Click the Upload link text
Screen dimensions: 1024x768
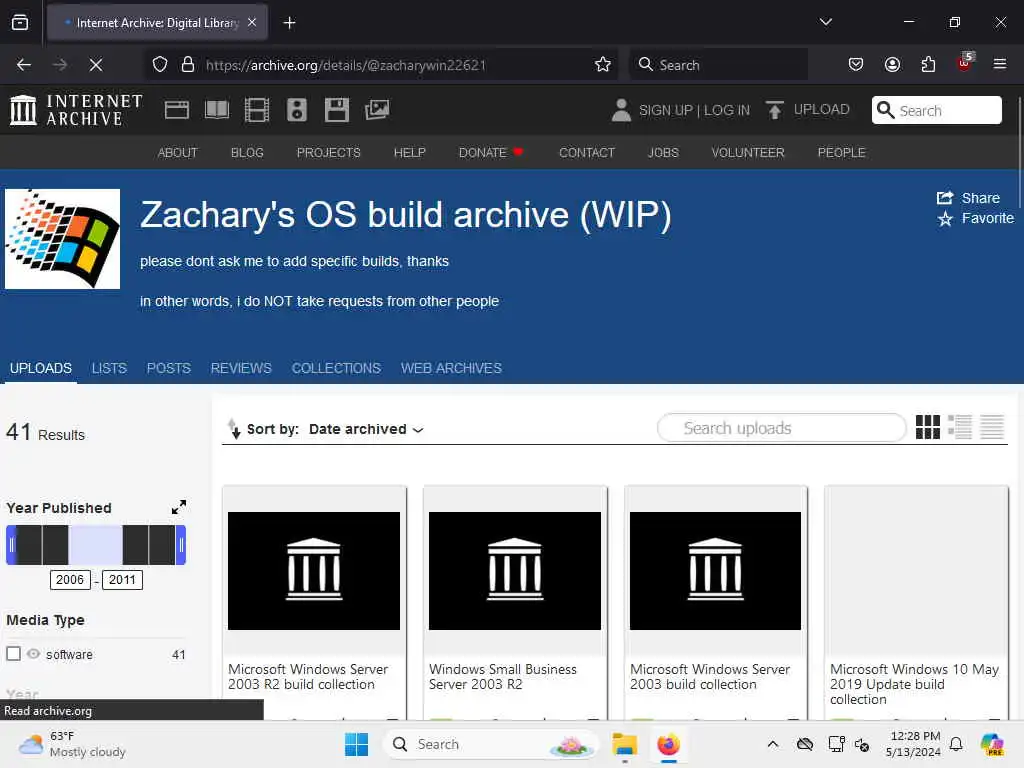click(821, 109)
